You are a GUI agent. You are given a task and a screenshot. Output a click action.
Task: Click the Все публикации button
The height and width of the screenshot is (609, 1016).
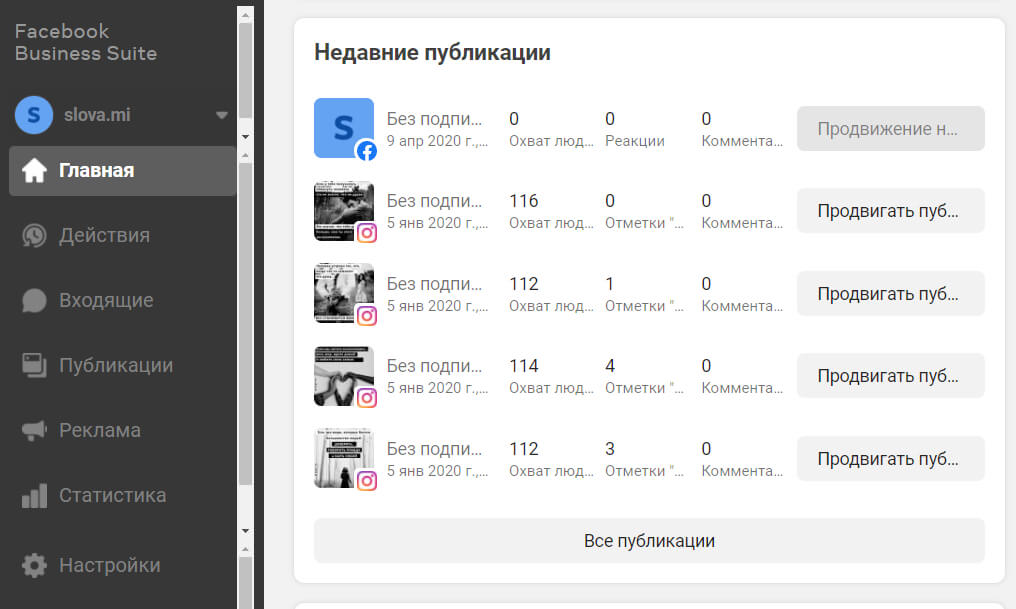[649, 541]
